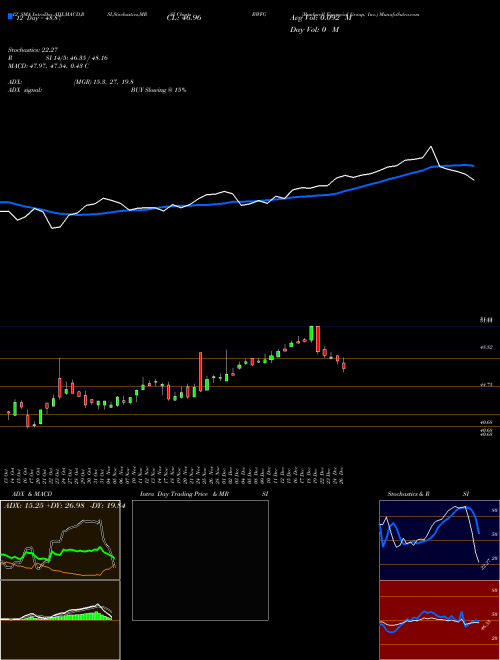Click the 'ADX signal:' label
This screenshot has width=500, height=660.
tap(25, 90)
